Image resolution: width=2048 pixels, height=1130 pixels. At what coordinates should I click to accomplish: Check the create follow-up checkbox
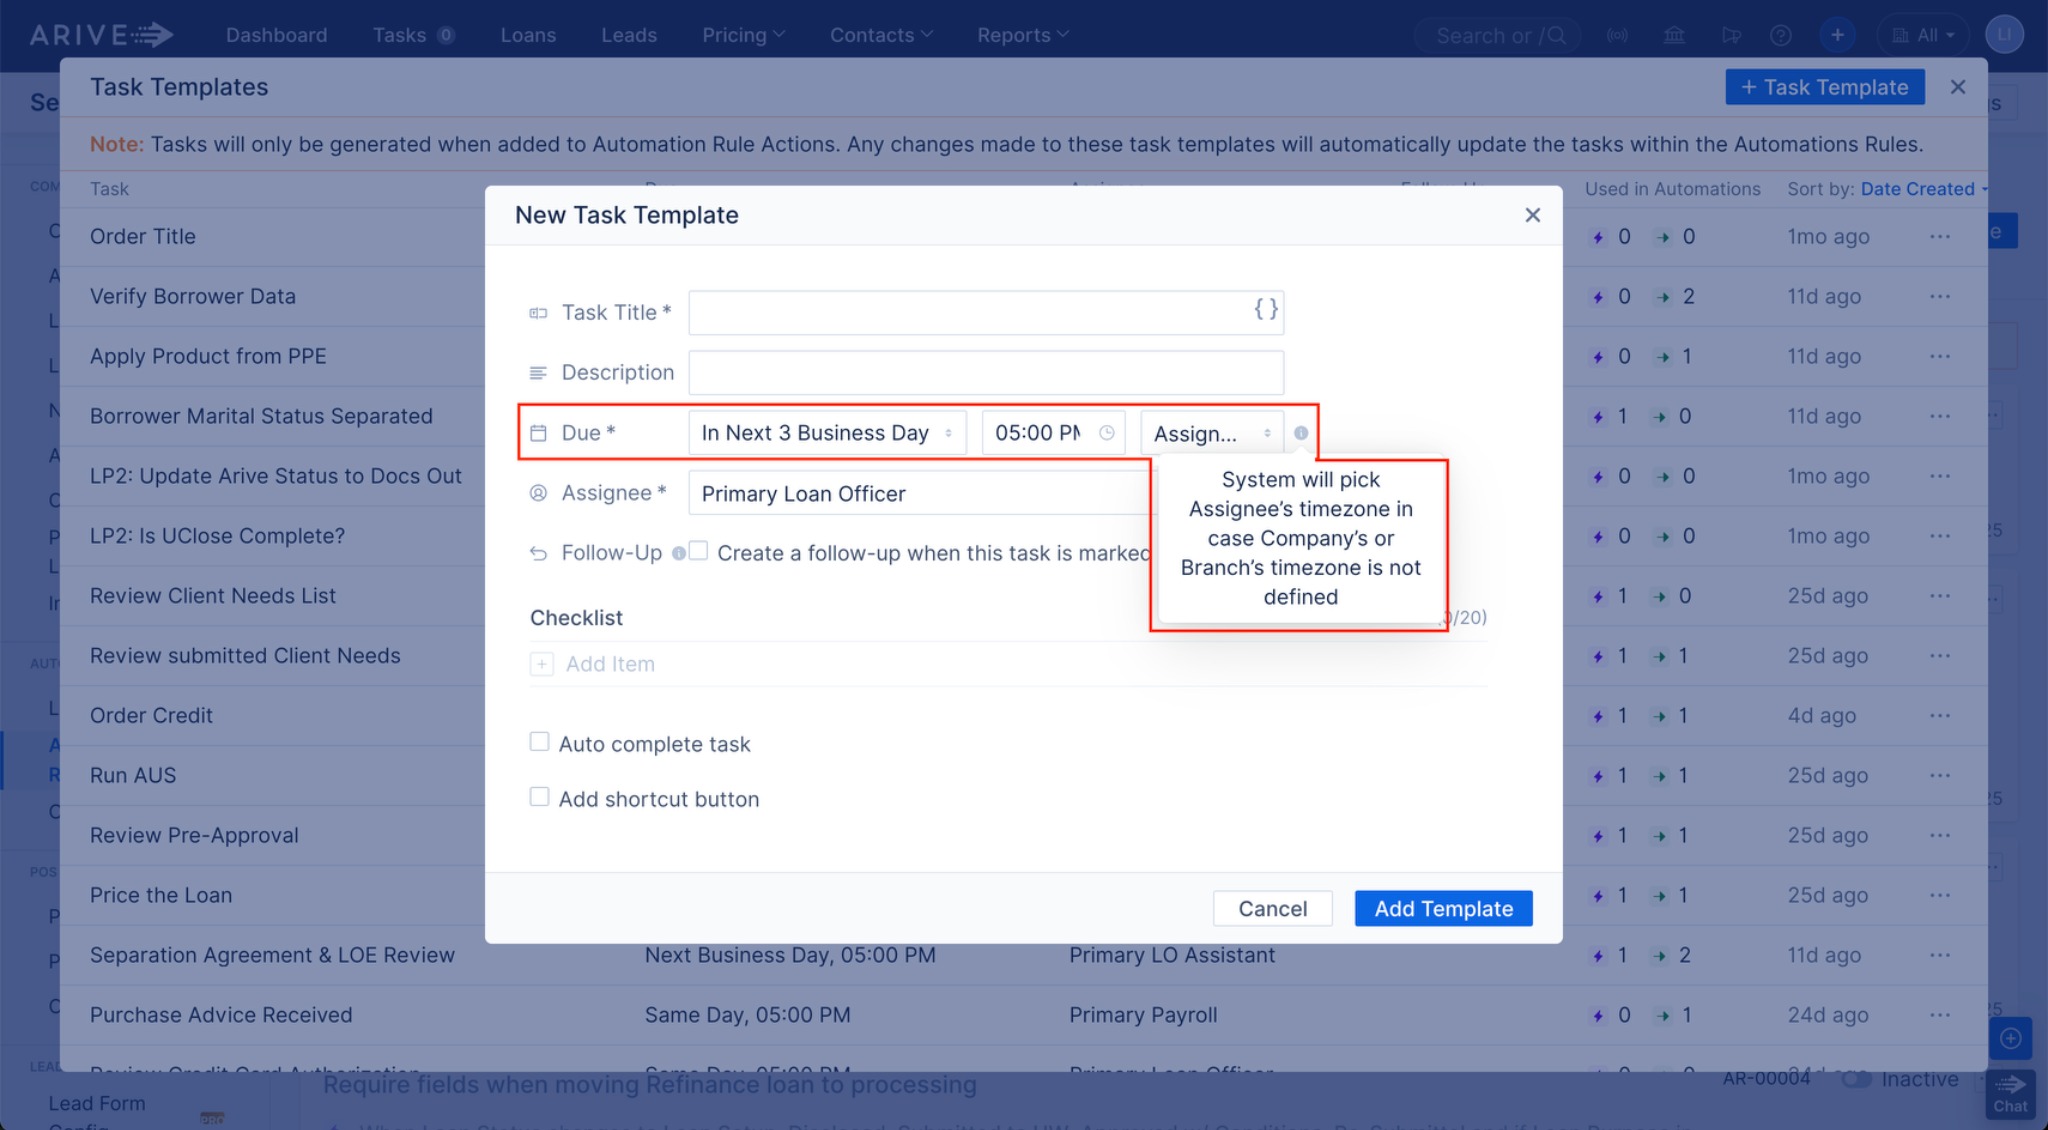tap(699, 549)
